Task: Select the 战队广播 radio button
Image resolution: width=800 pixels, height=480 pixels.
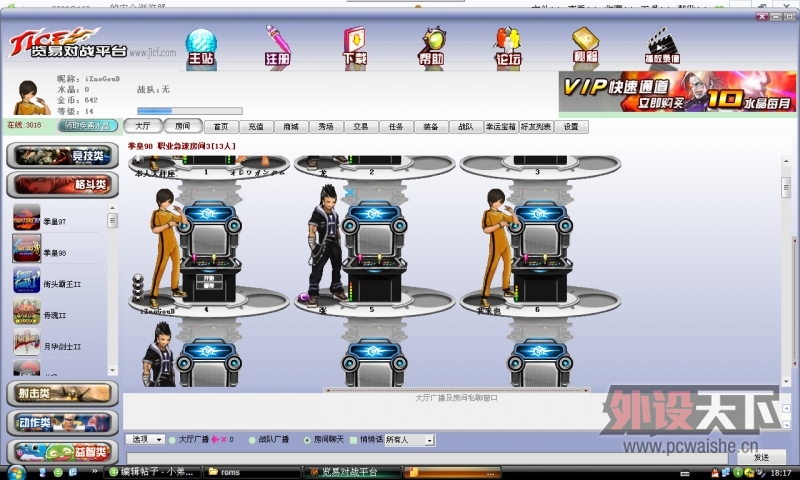Action: [x=252, y=440]
